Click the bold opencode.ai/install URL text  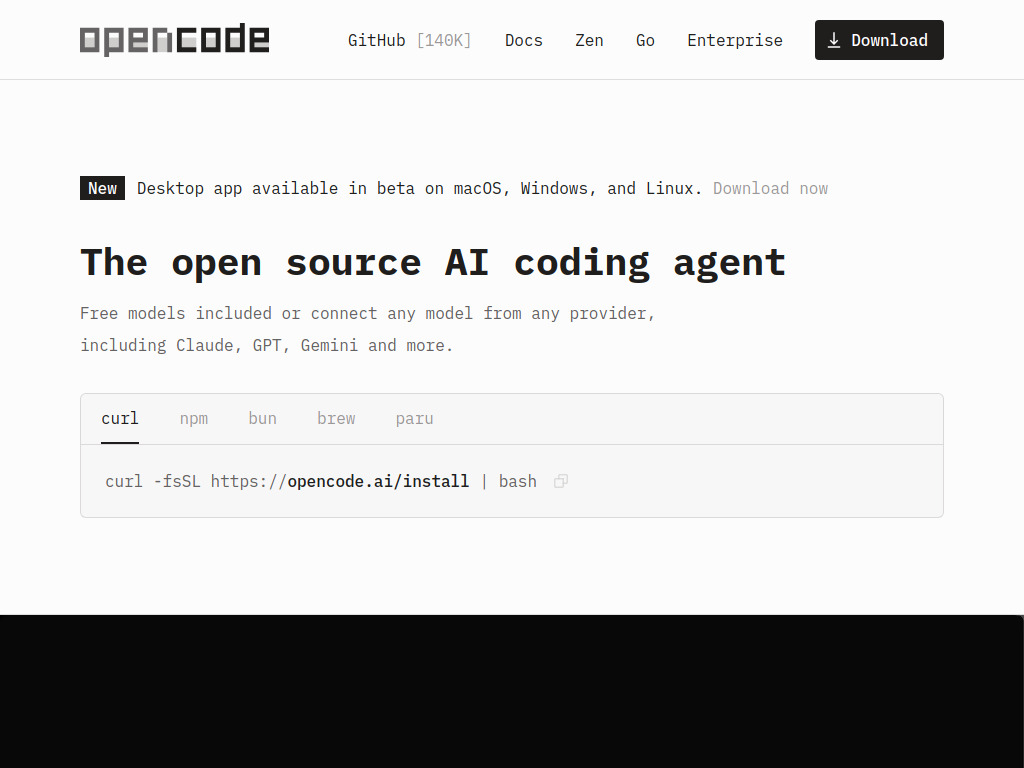click(x=378, y=481)
